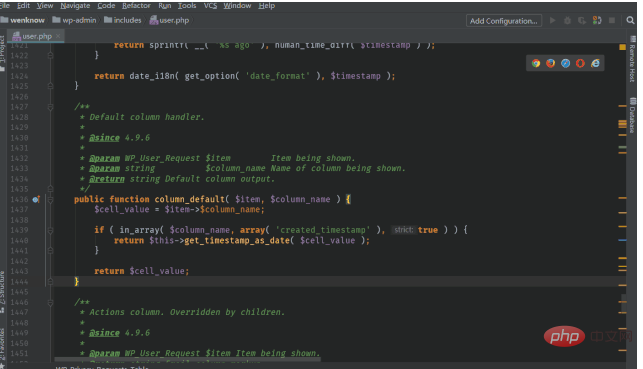Click the wenknow project breadcrumb

click(27, 20)
